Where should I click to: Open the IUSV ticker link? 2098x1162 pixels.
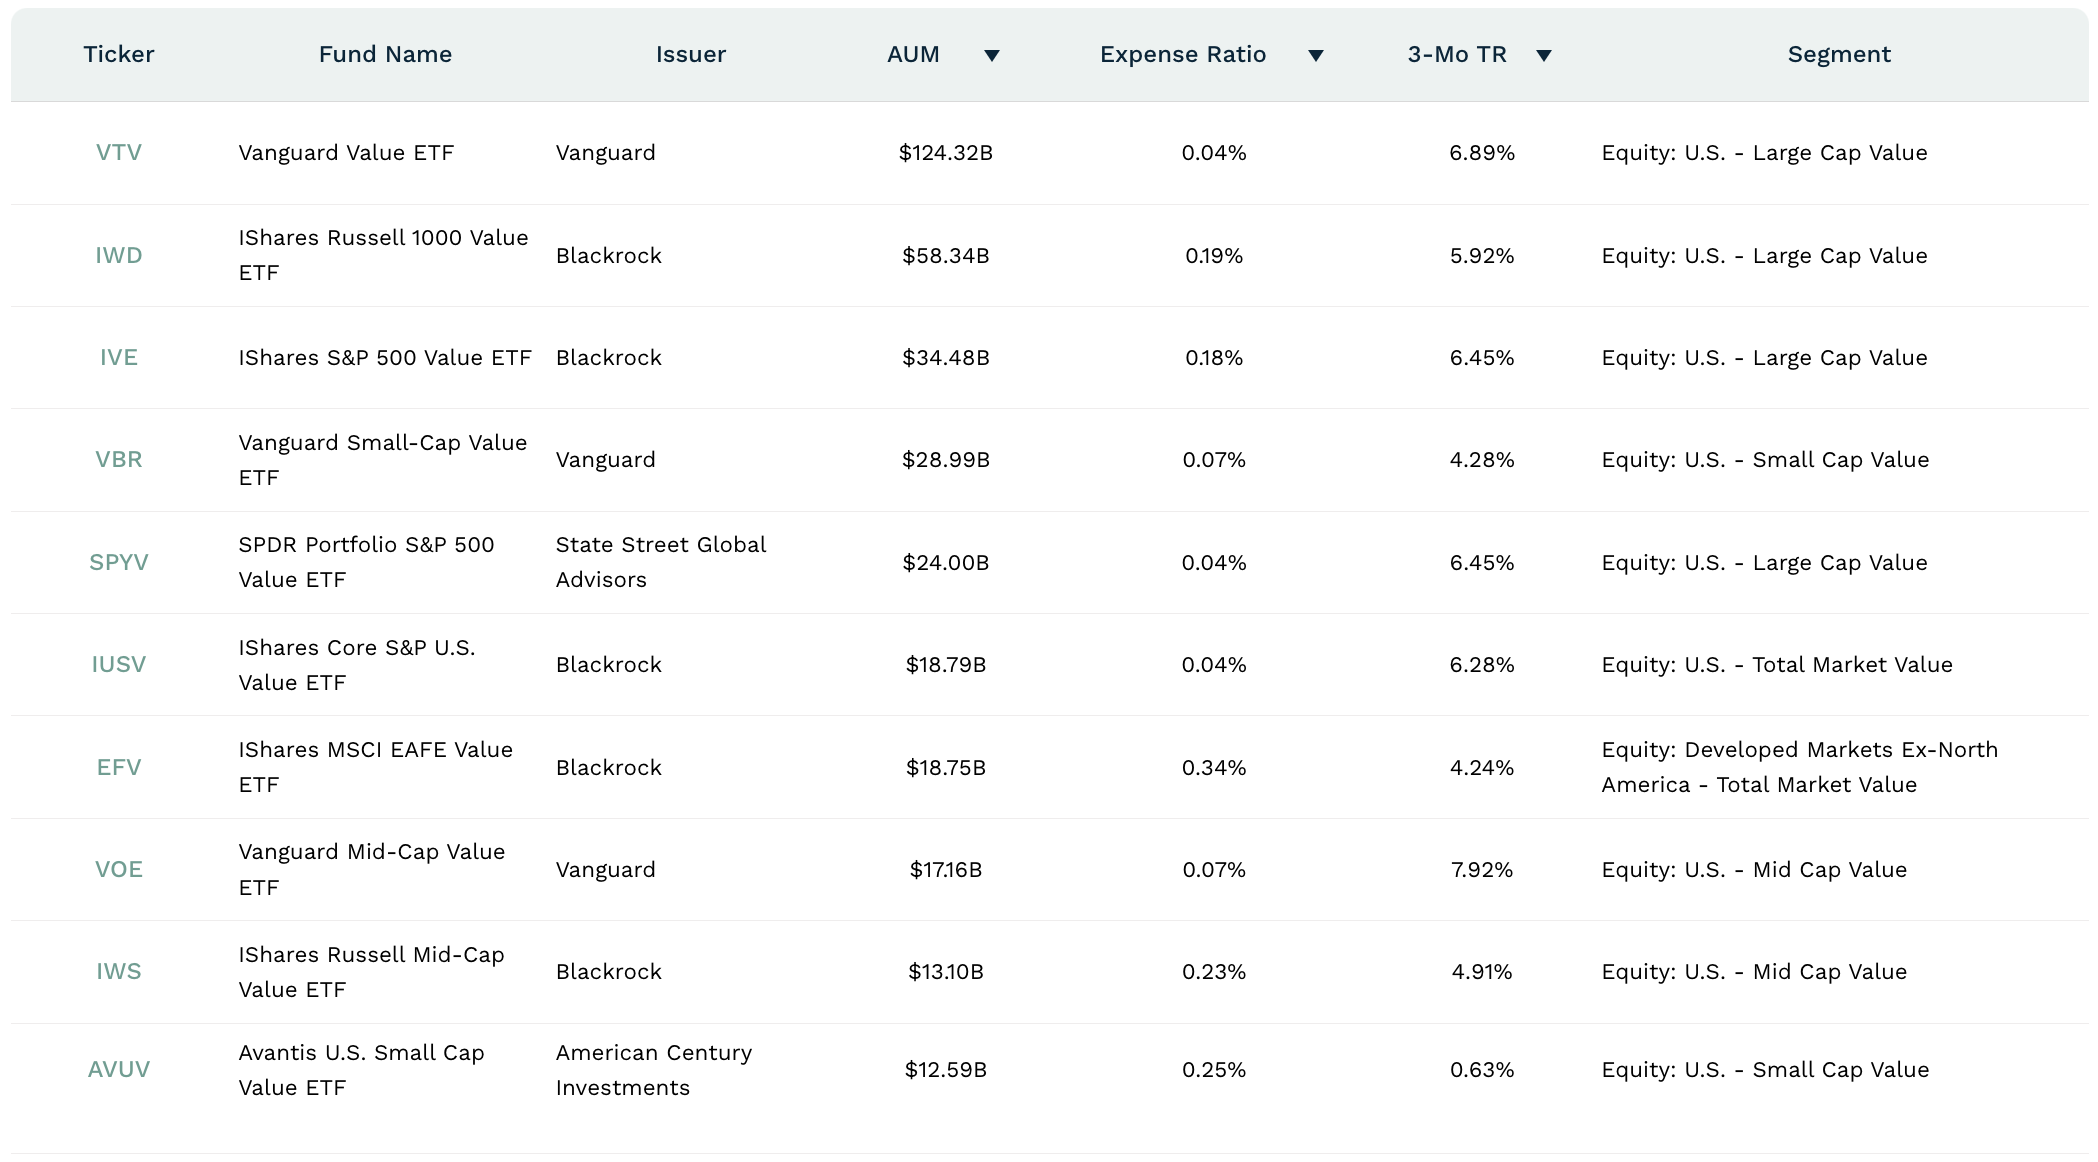click(119, 664)
